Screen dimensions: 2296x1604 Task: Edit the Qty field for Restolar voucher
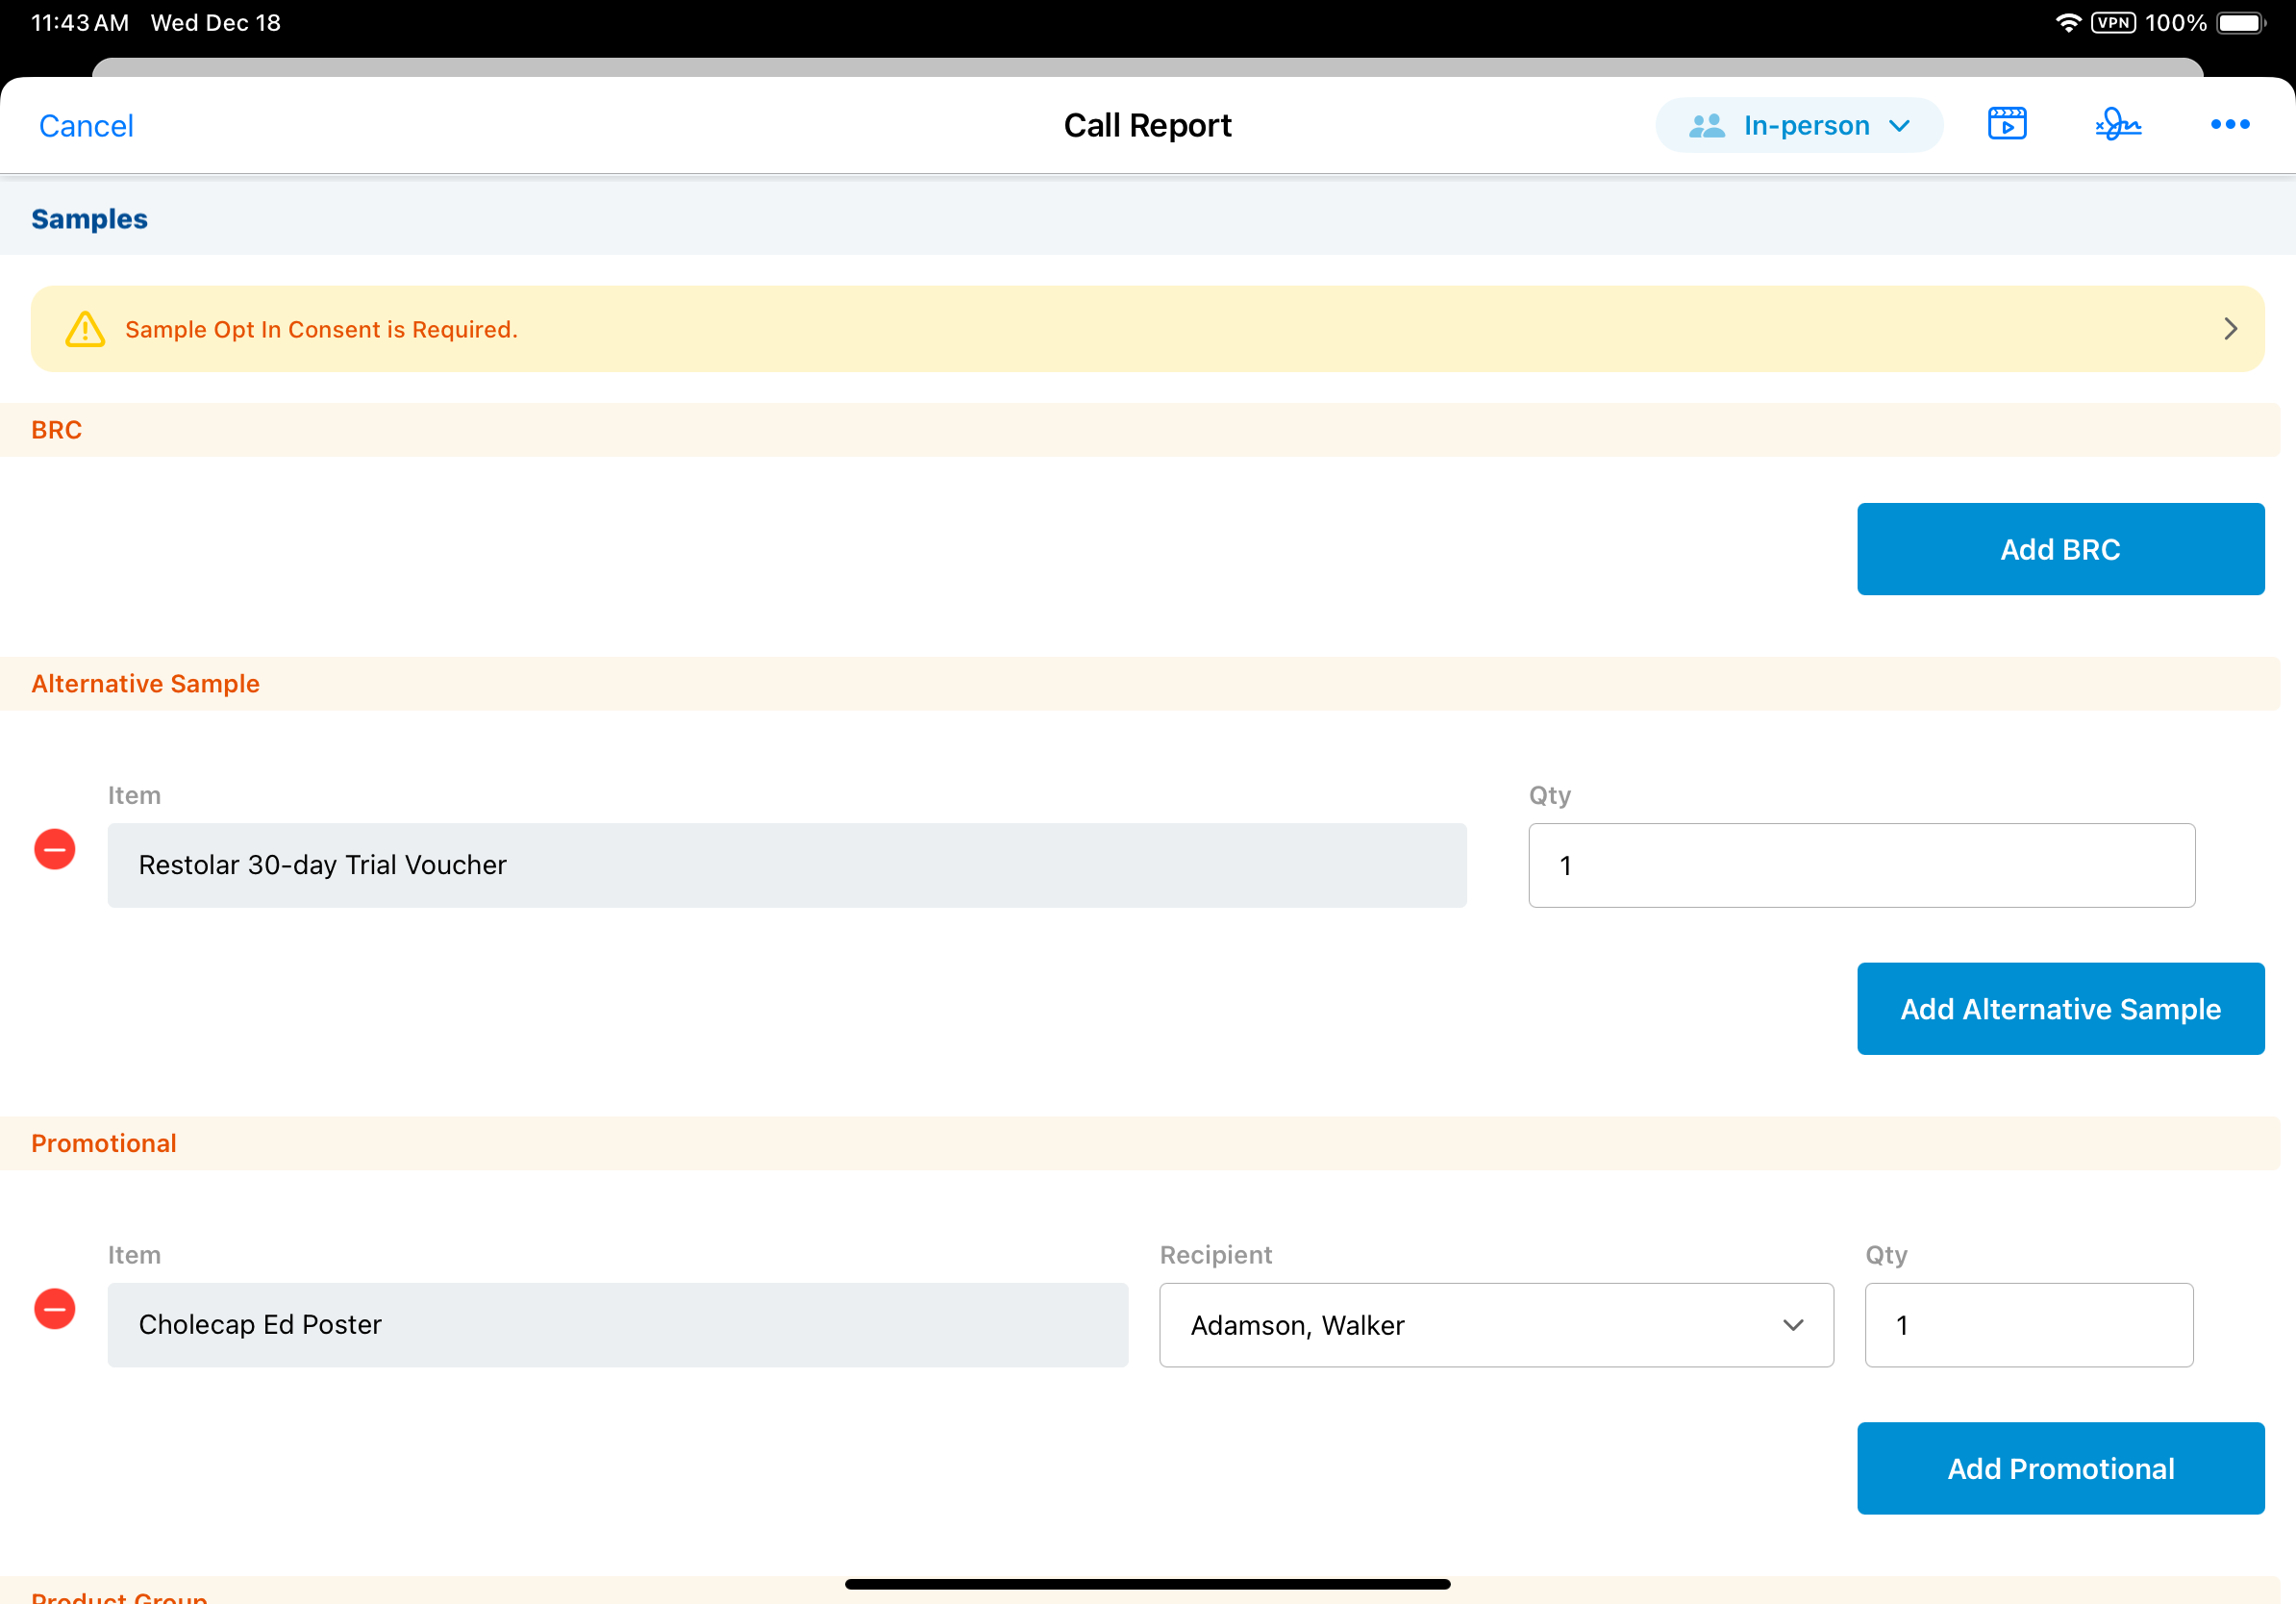[x=1860, y=865]
